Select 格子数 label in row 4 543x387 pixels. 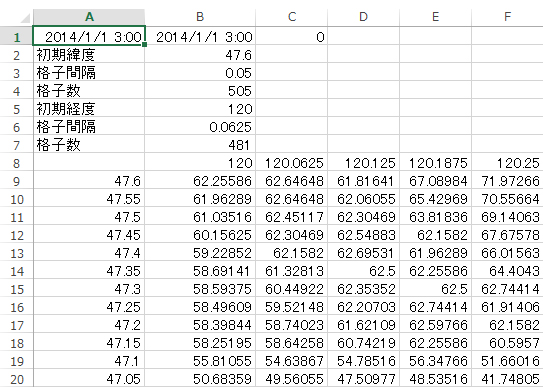coord(89,91)
